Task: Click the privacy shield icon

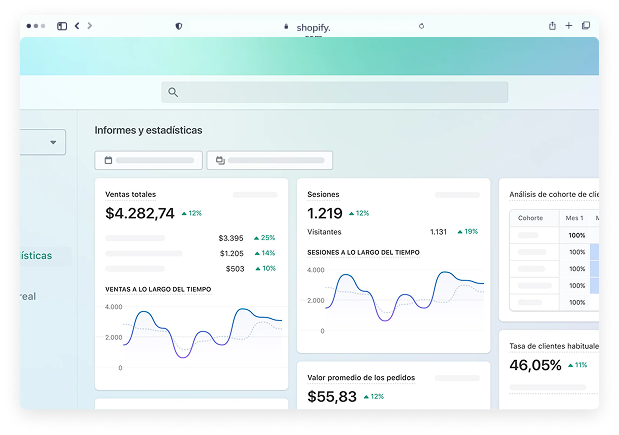Action: (x=179, y=26)
